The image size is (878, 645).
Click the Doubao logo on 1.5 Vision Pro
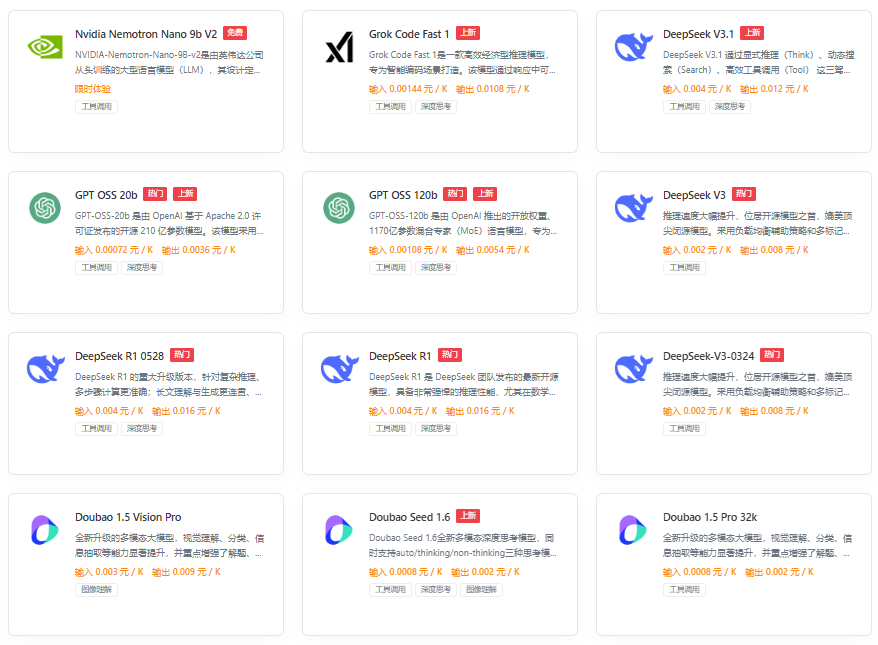(45, 530)
